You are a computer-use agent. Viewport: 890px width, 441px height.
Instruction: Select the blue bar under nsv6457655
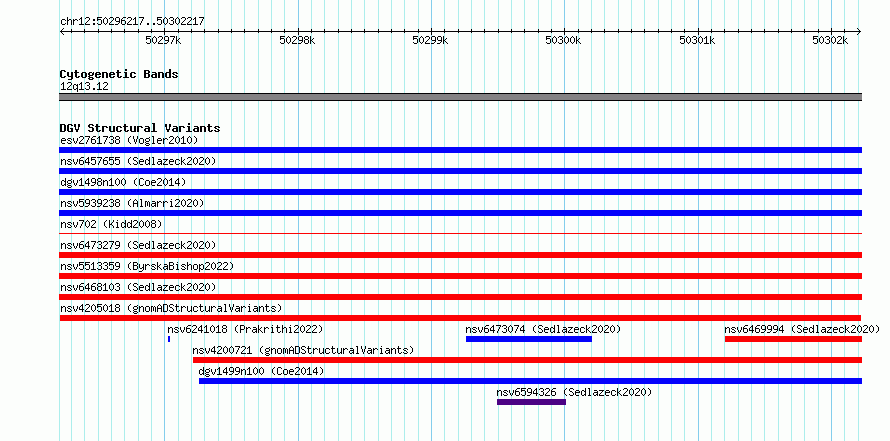460,171
